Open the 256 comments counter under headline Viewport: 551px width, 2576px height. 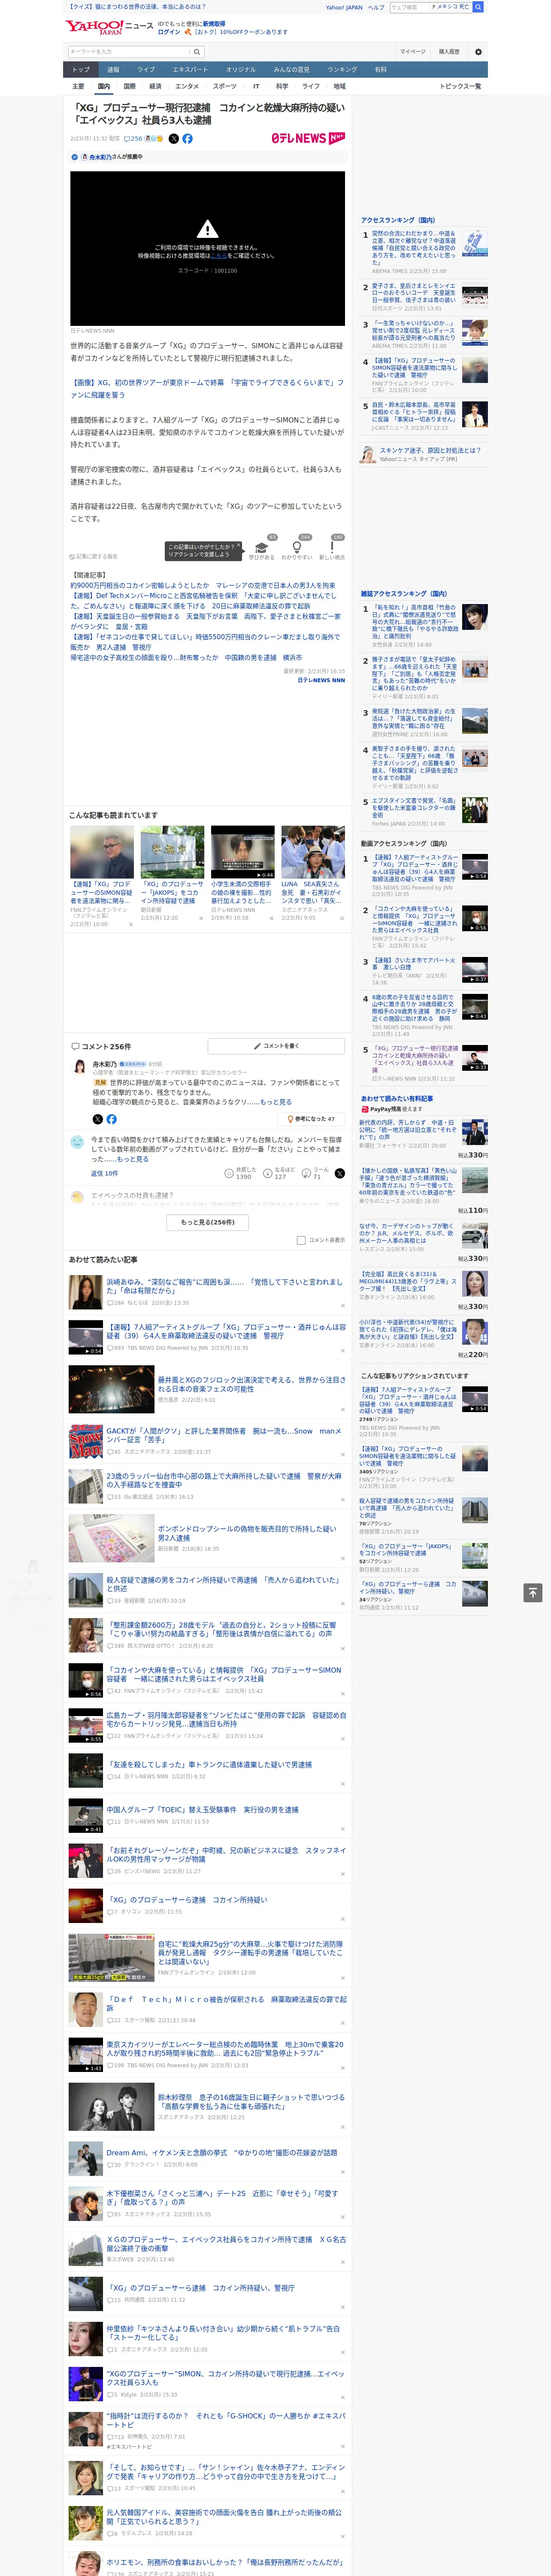(x=133, y=139)
